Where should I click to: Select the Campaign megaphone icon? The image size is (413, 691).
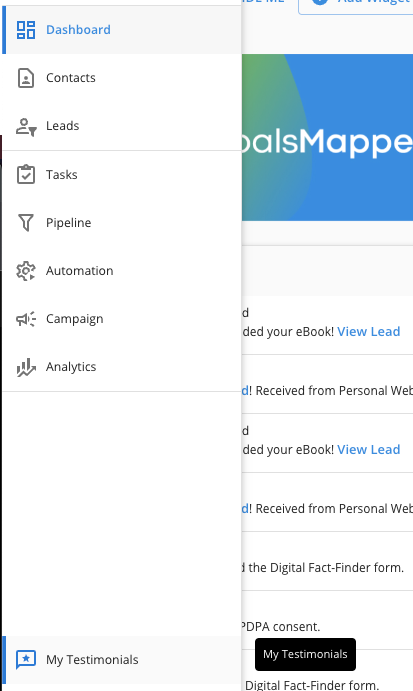tap(26, 319)
